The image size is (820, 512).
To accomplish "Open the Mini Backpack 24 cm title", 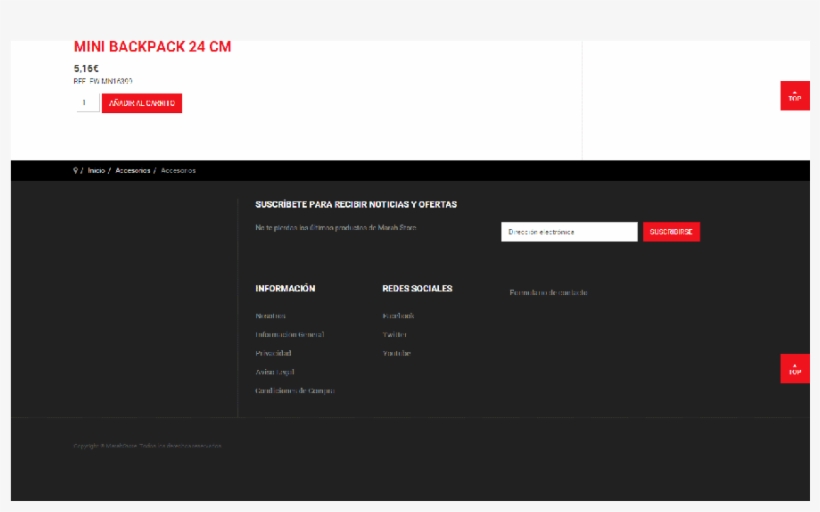I will pyautogui.click(x=152, y=47).
